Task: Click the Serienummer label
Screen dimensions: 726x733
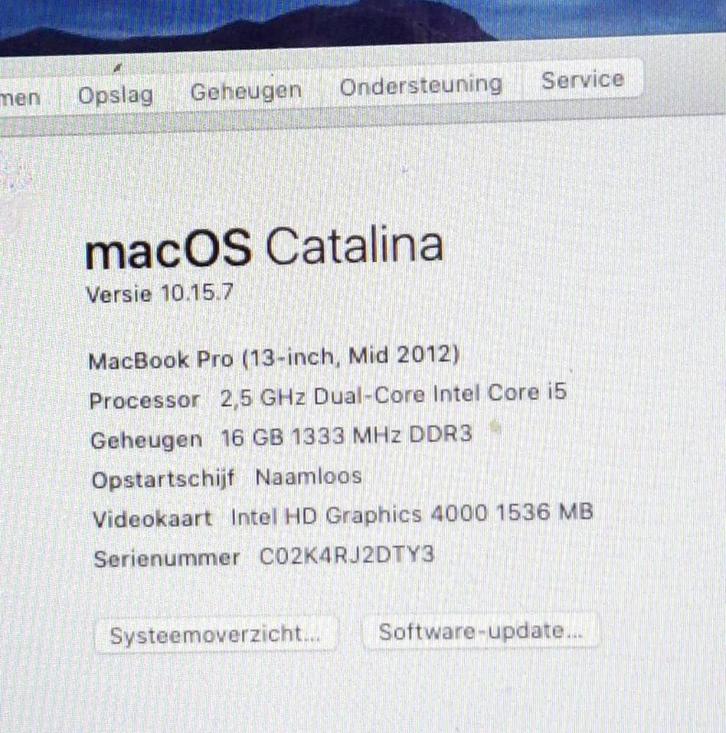Action: coord(167,559)
